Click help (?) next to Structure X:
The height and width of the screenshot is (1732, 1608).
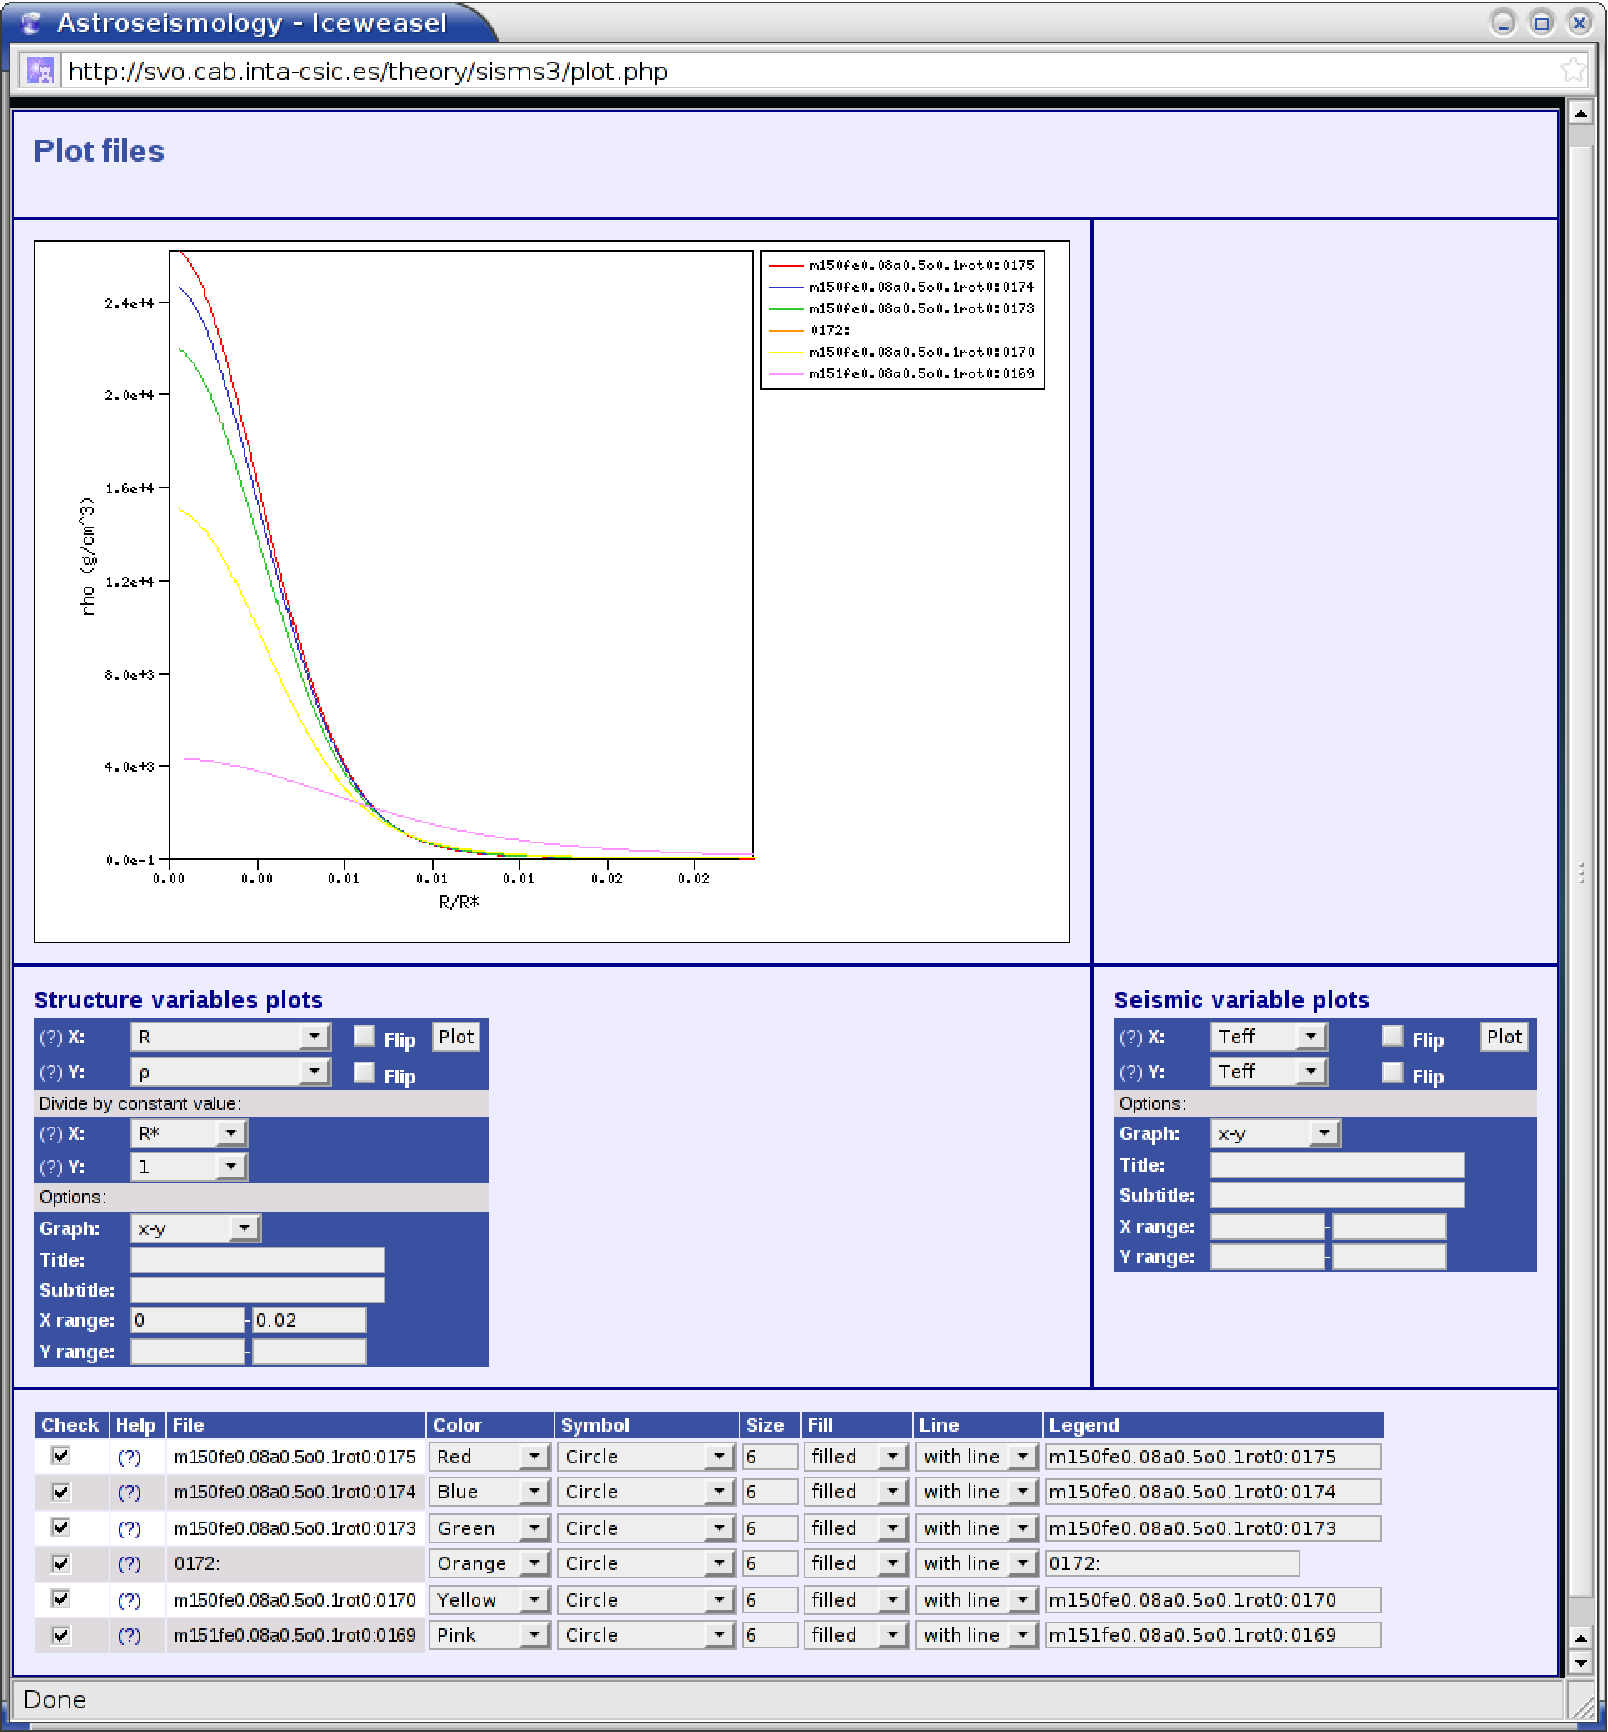[x=50, y=1037]
